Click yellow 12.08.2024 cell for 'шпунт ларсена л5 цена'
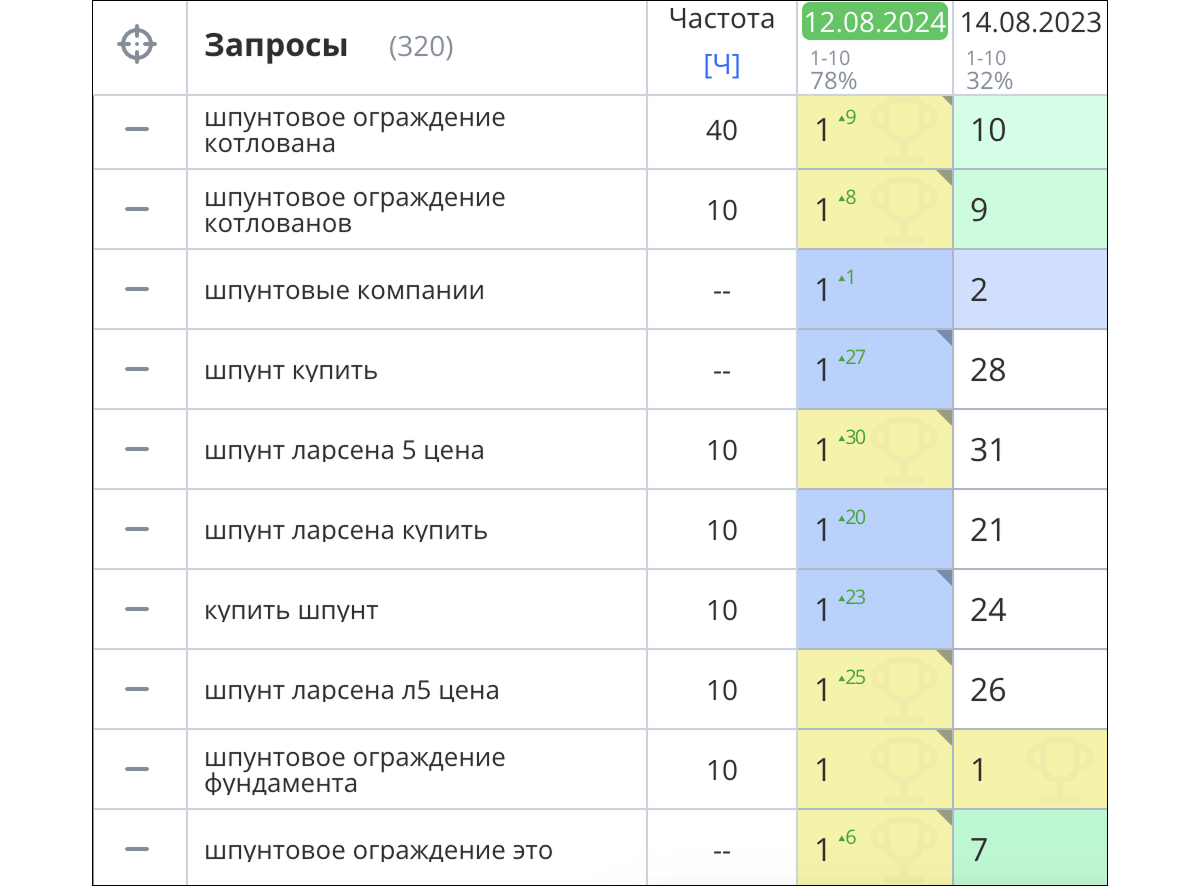Viewport: 1200px width, 886px height. click(x=874, y=690)
